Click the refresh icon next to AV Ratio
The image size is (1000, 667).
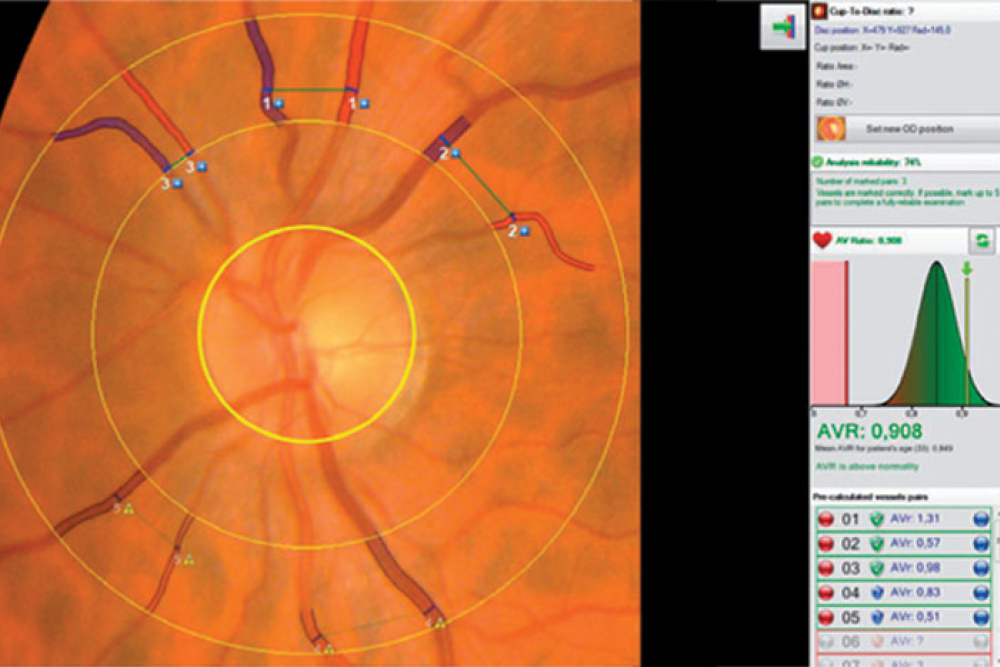[x=981, y=240]
